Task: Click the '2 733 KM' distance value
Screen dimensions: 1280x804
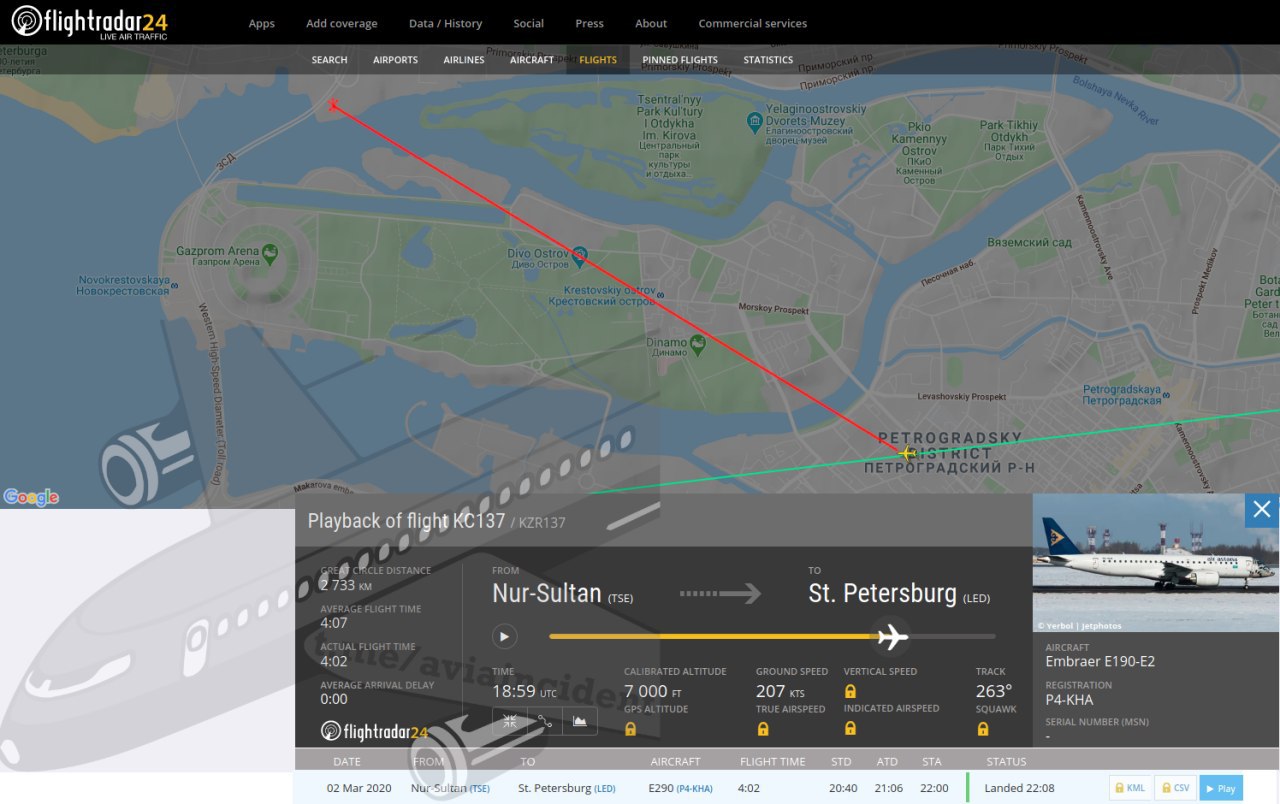Action: pyautogui.click(x=346, y=585)
